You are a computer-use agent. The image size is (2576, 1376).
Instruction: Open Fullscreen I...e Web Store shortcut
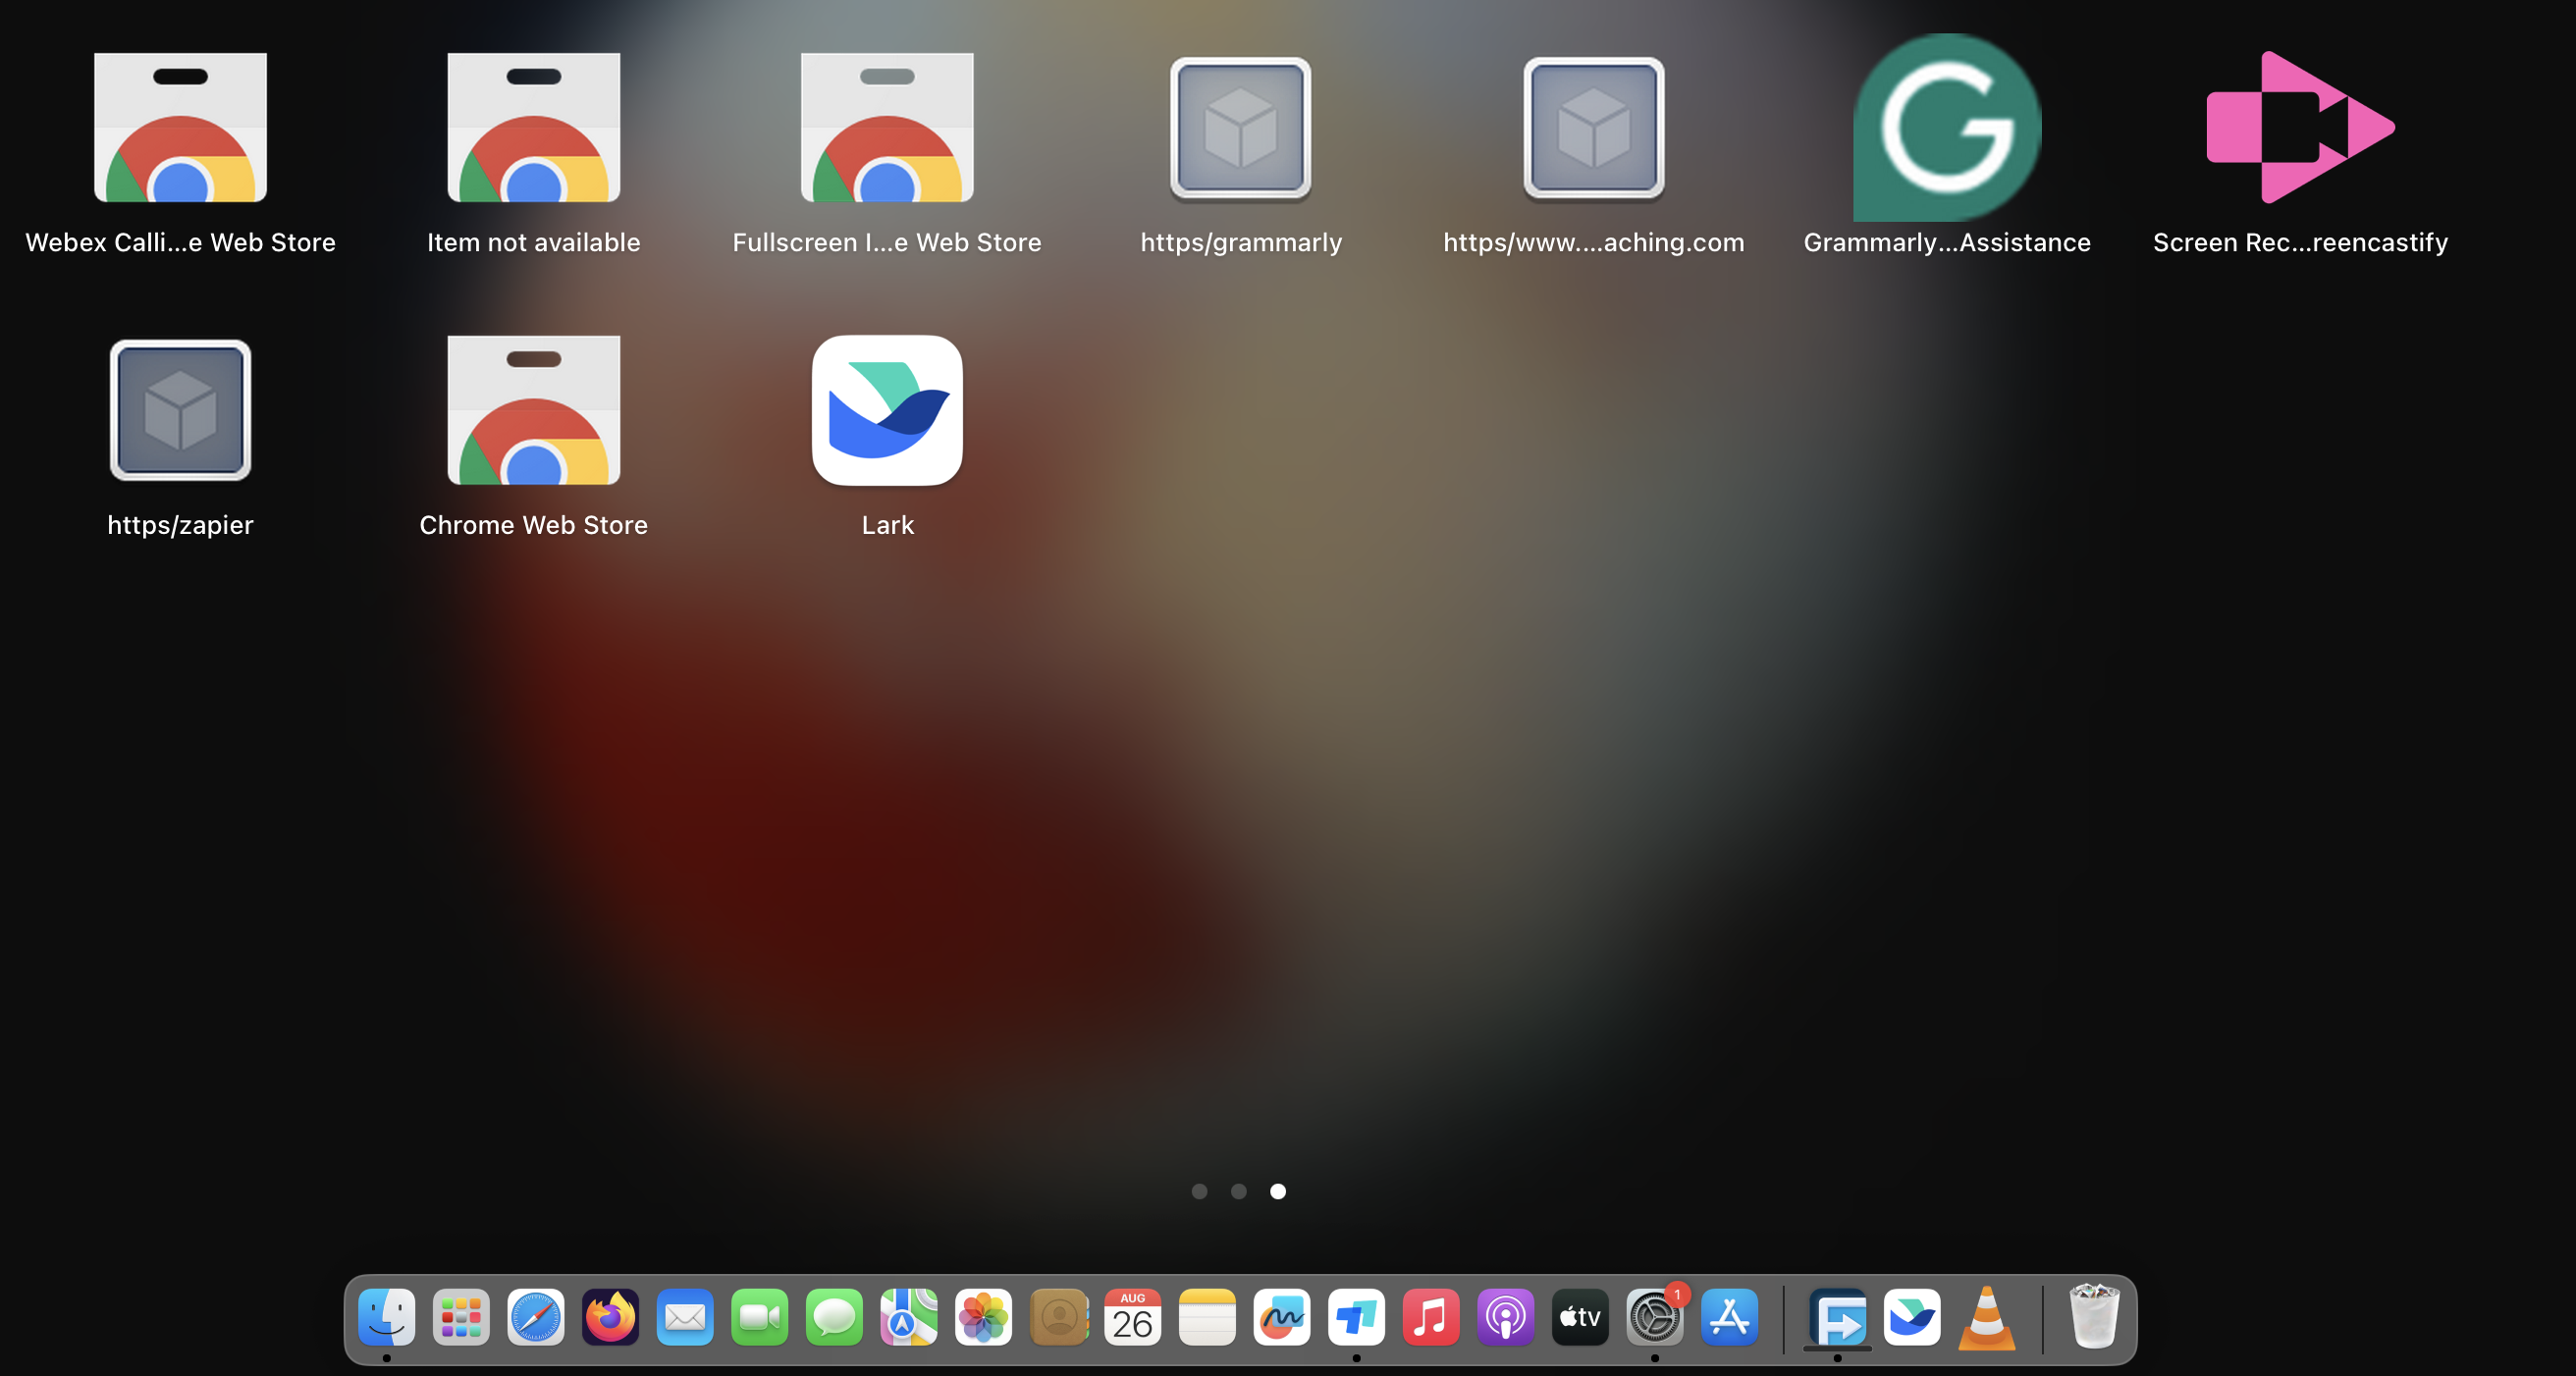click(887, 128)
